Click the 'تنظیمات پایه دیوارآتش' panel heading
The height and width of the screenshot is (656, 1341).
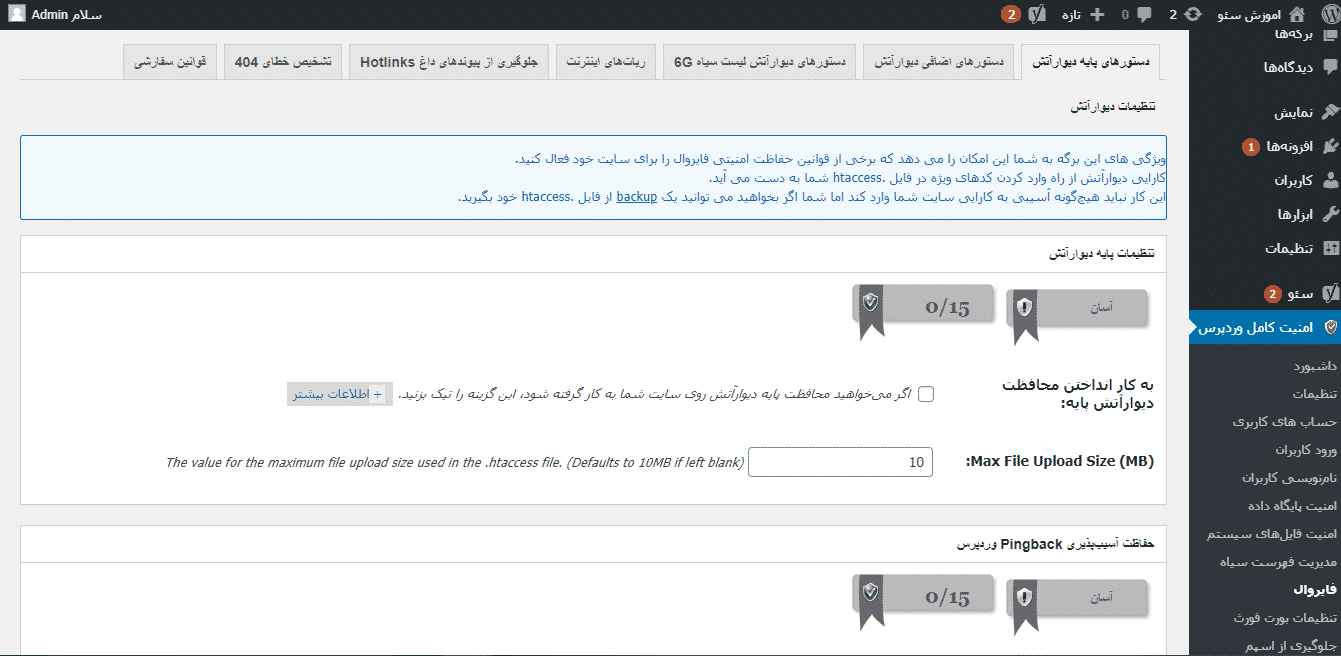pos(1101,254)
